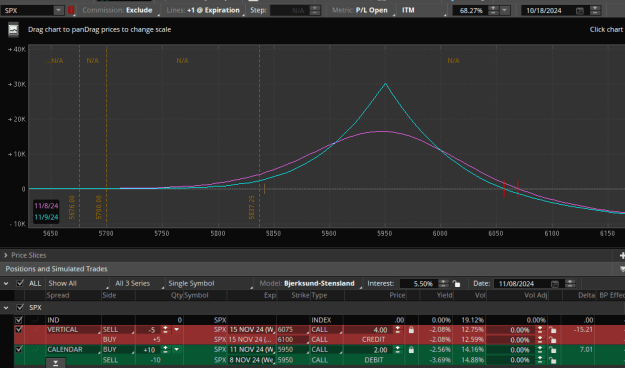Uncheck the VERTICAL trade checkbox
This screenshot has width=625, height=368.
[19, 330]
